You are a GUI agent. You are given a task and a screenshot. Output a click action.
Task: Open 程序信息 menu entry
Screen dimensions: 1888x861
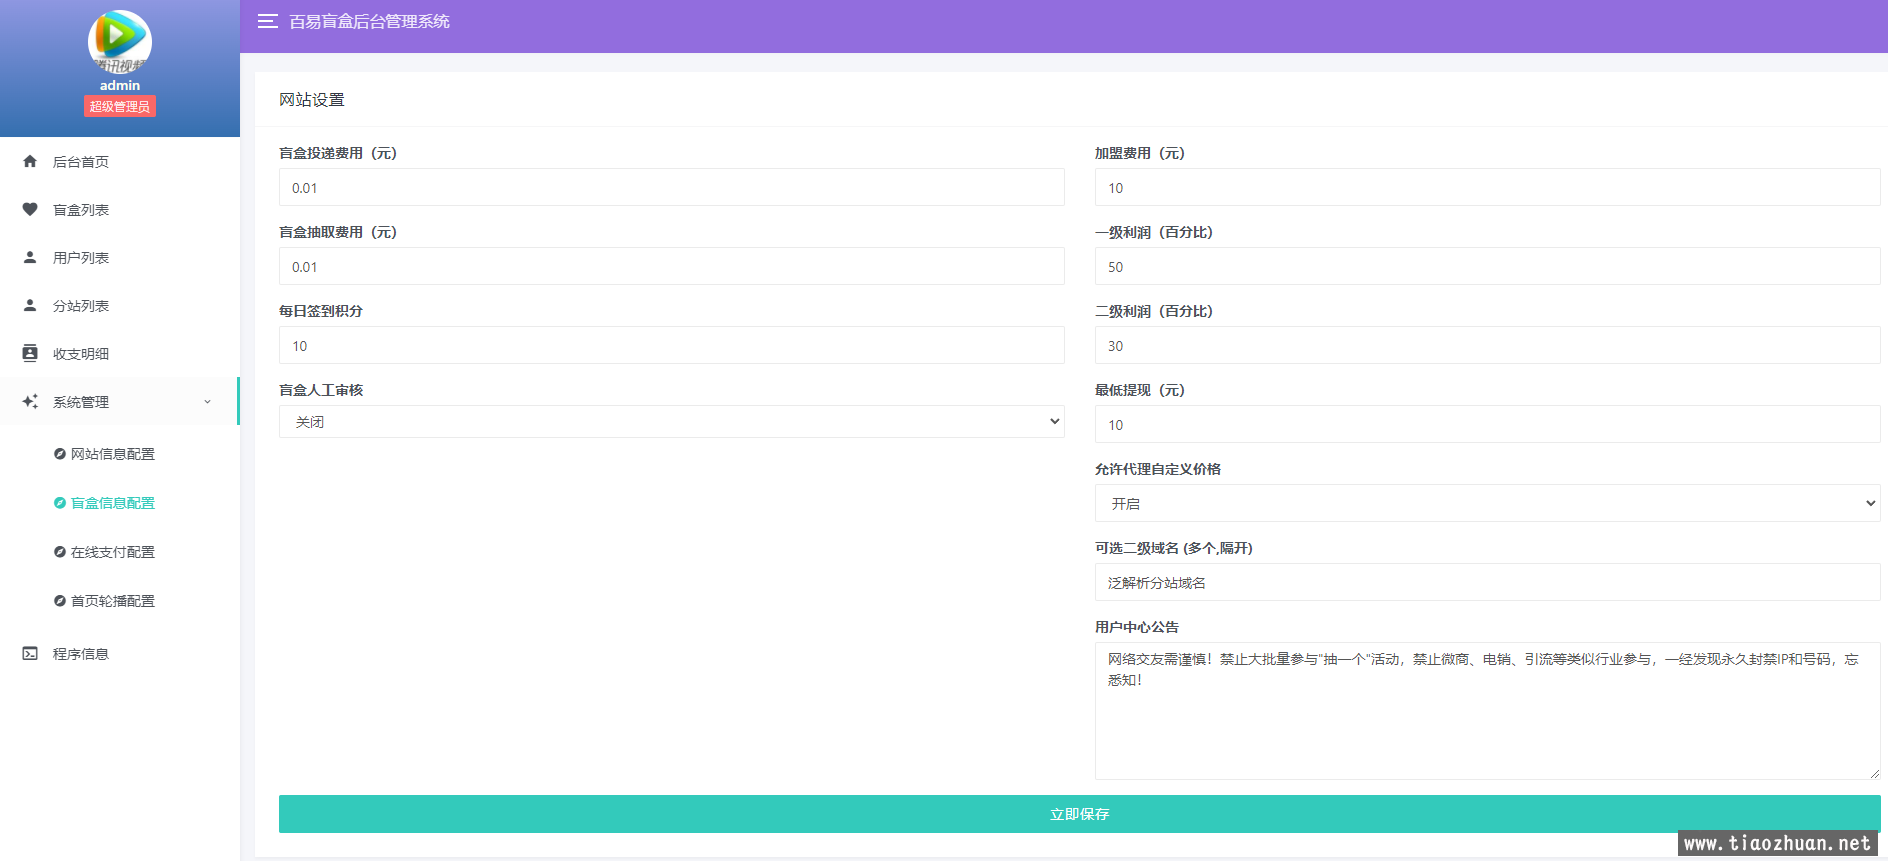(120, 653)
